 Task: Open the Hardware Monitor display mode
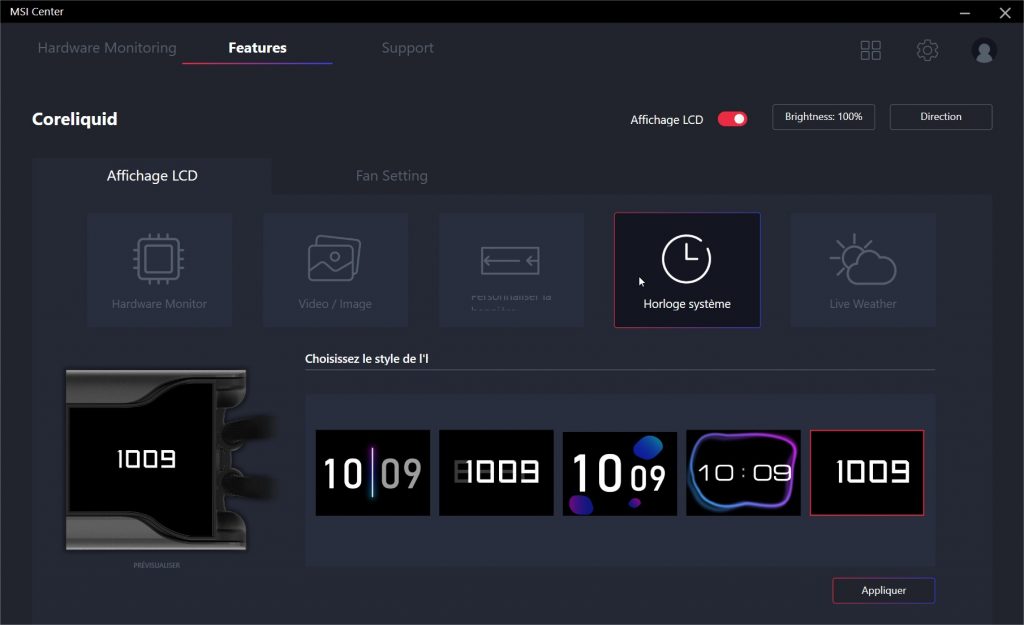click(159, 270)
